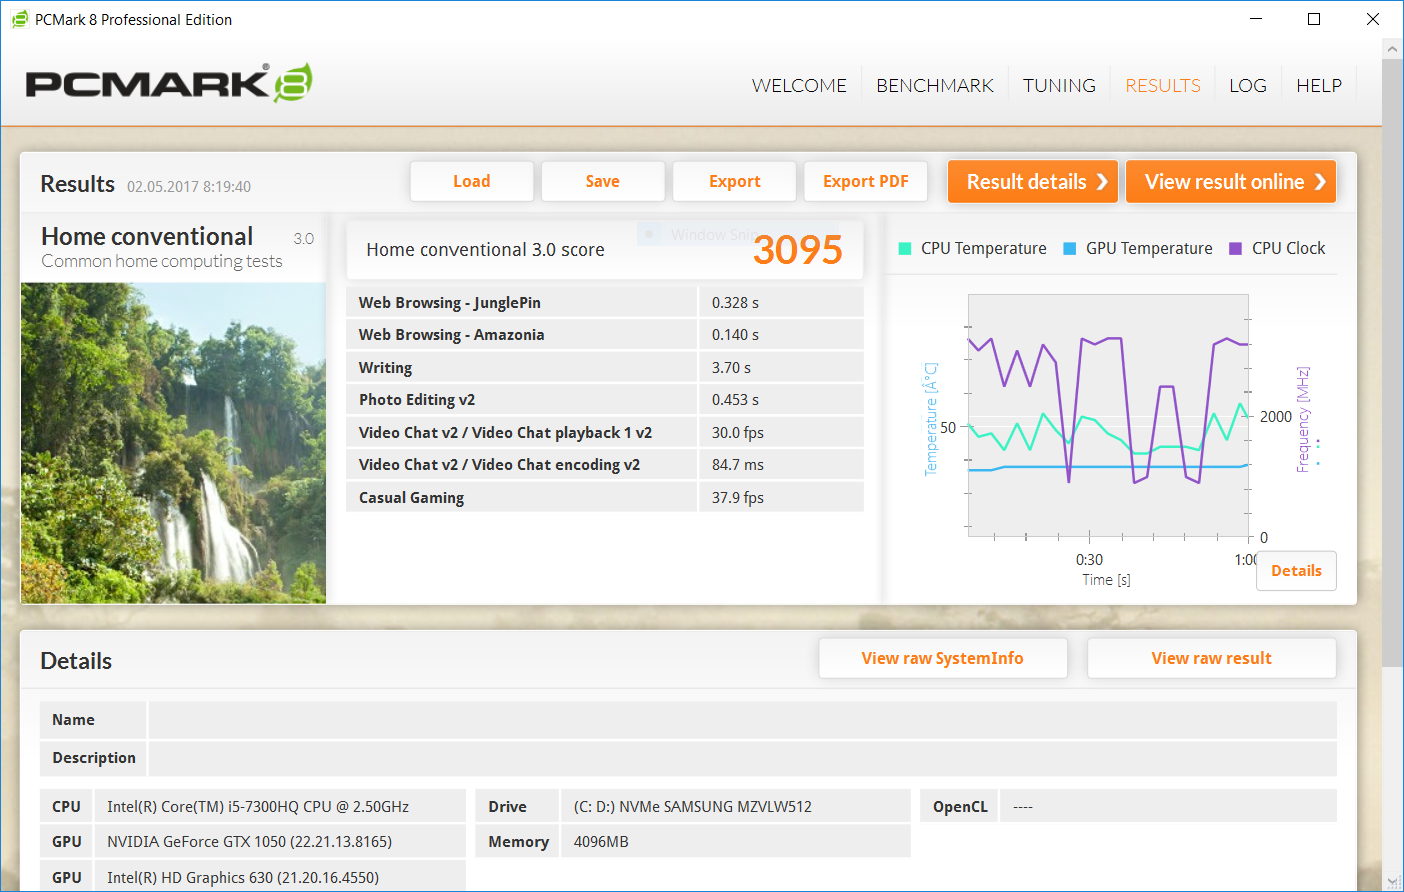Select the Video Chat playback 1 v2 row
Image resolution: width=1404 pixels, height=892 pixels.
[605, 433]
